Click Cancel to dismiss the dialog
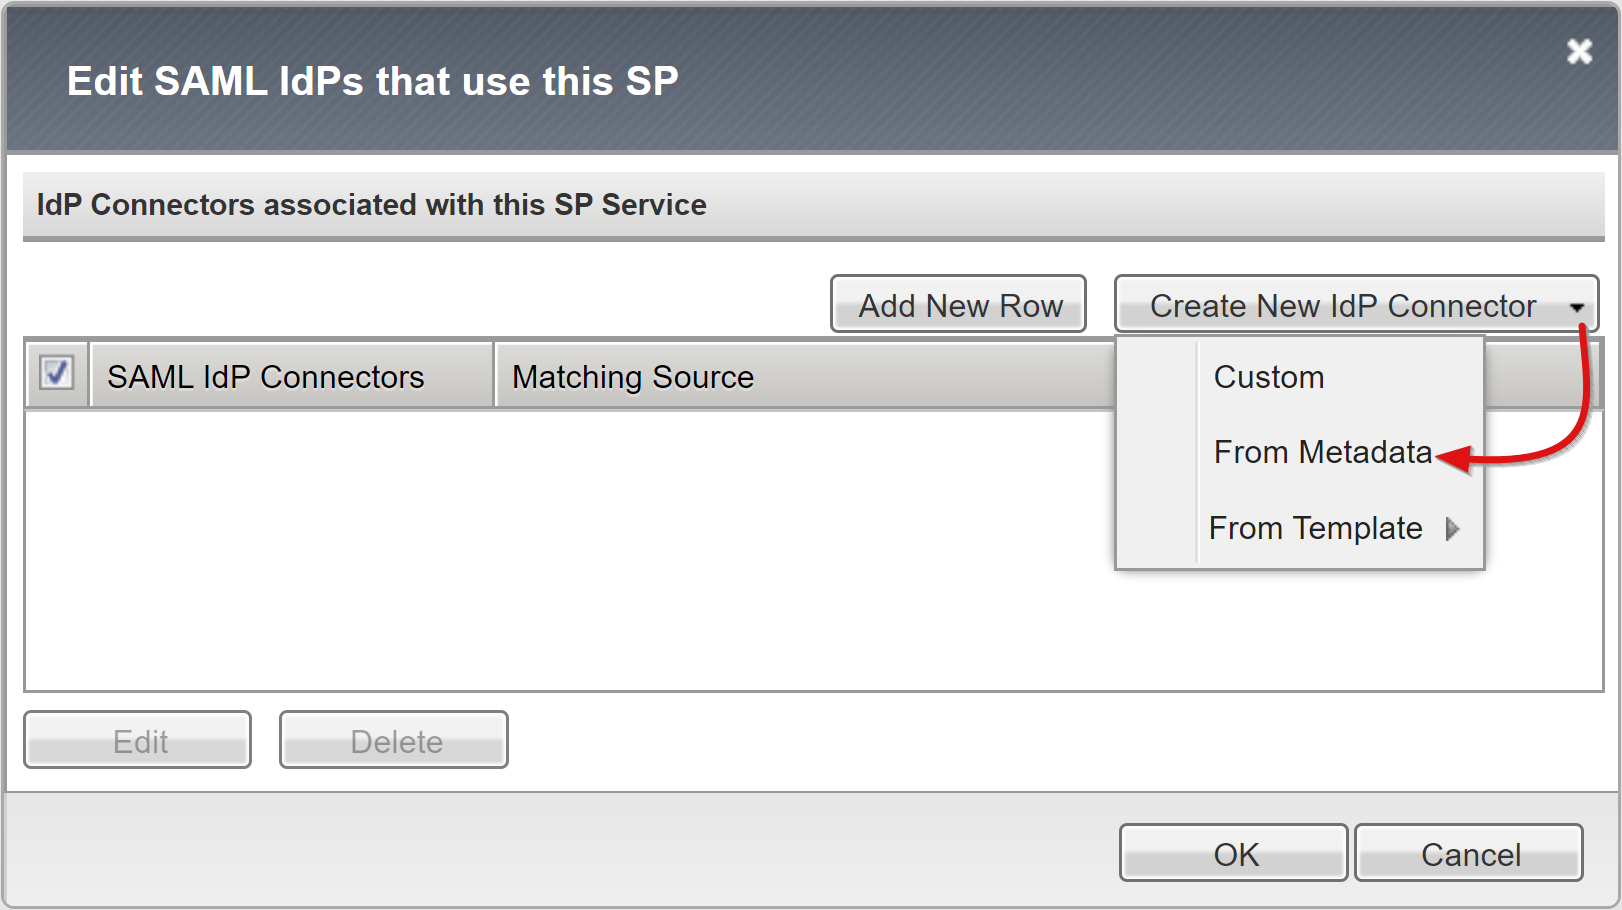1622x910 pixels. (1469, 853)
